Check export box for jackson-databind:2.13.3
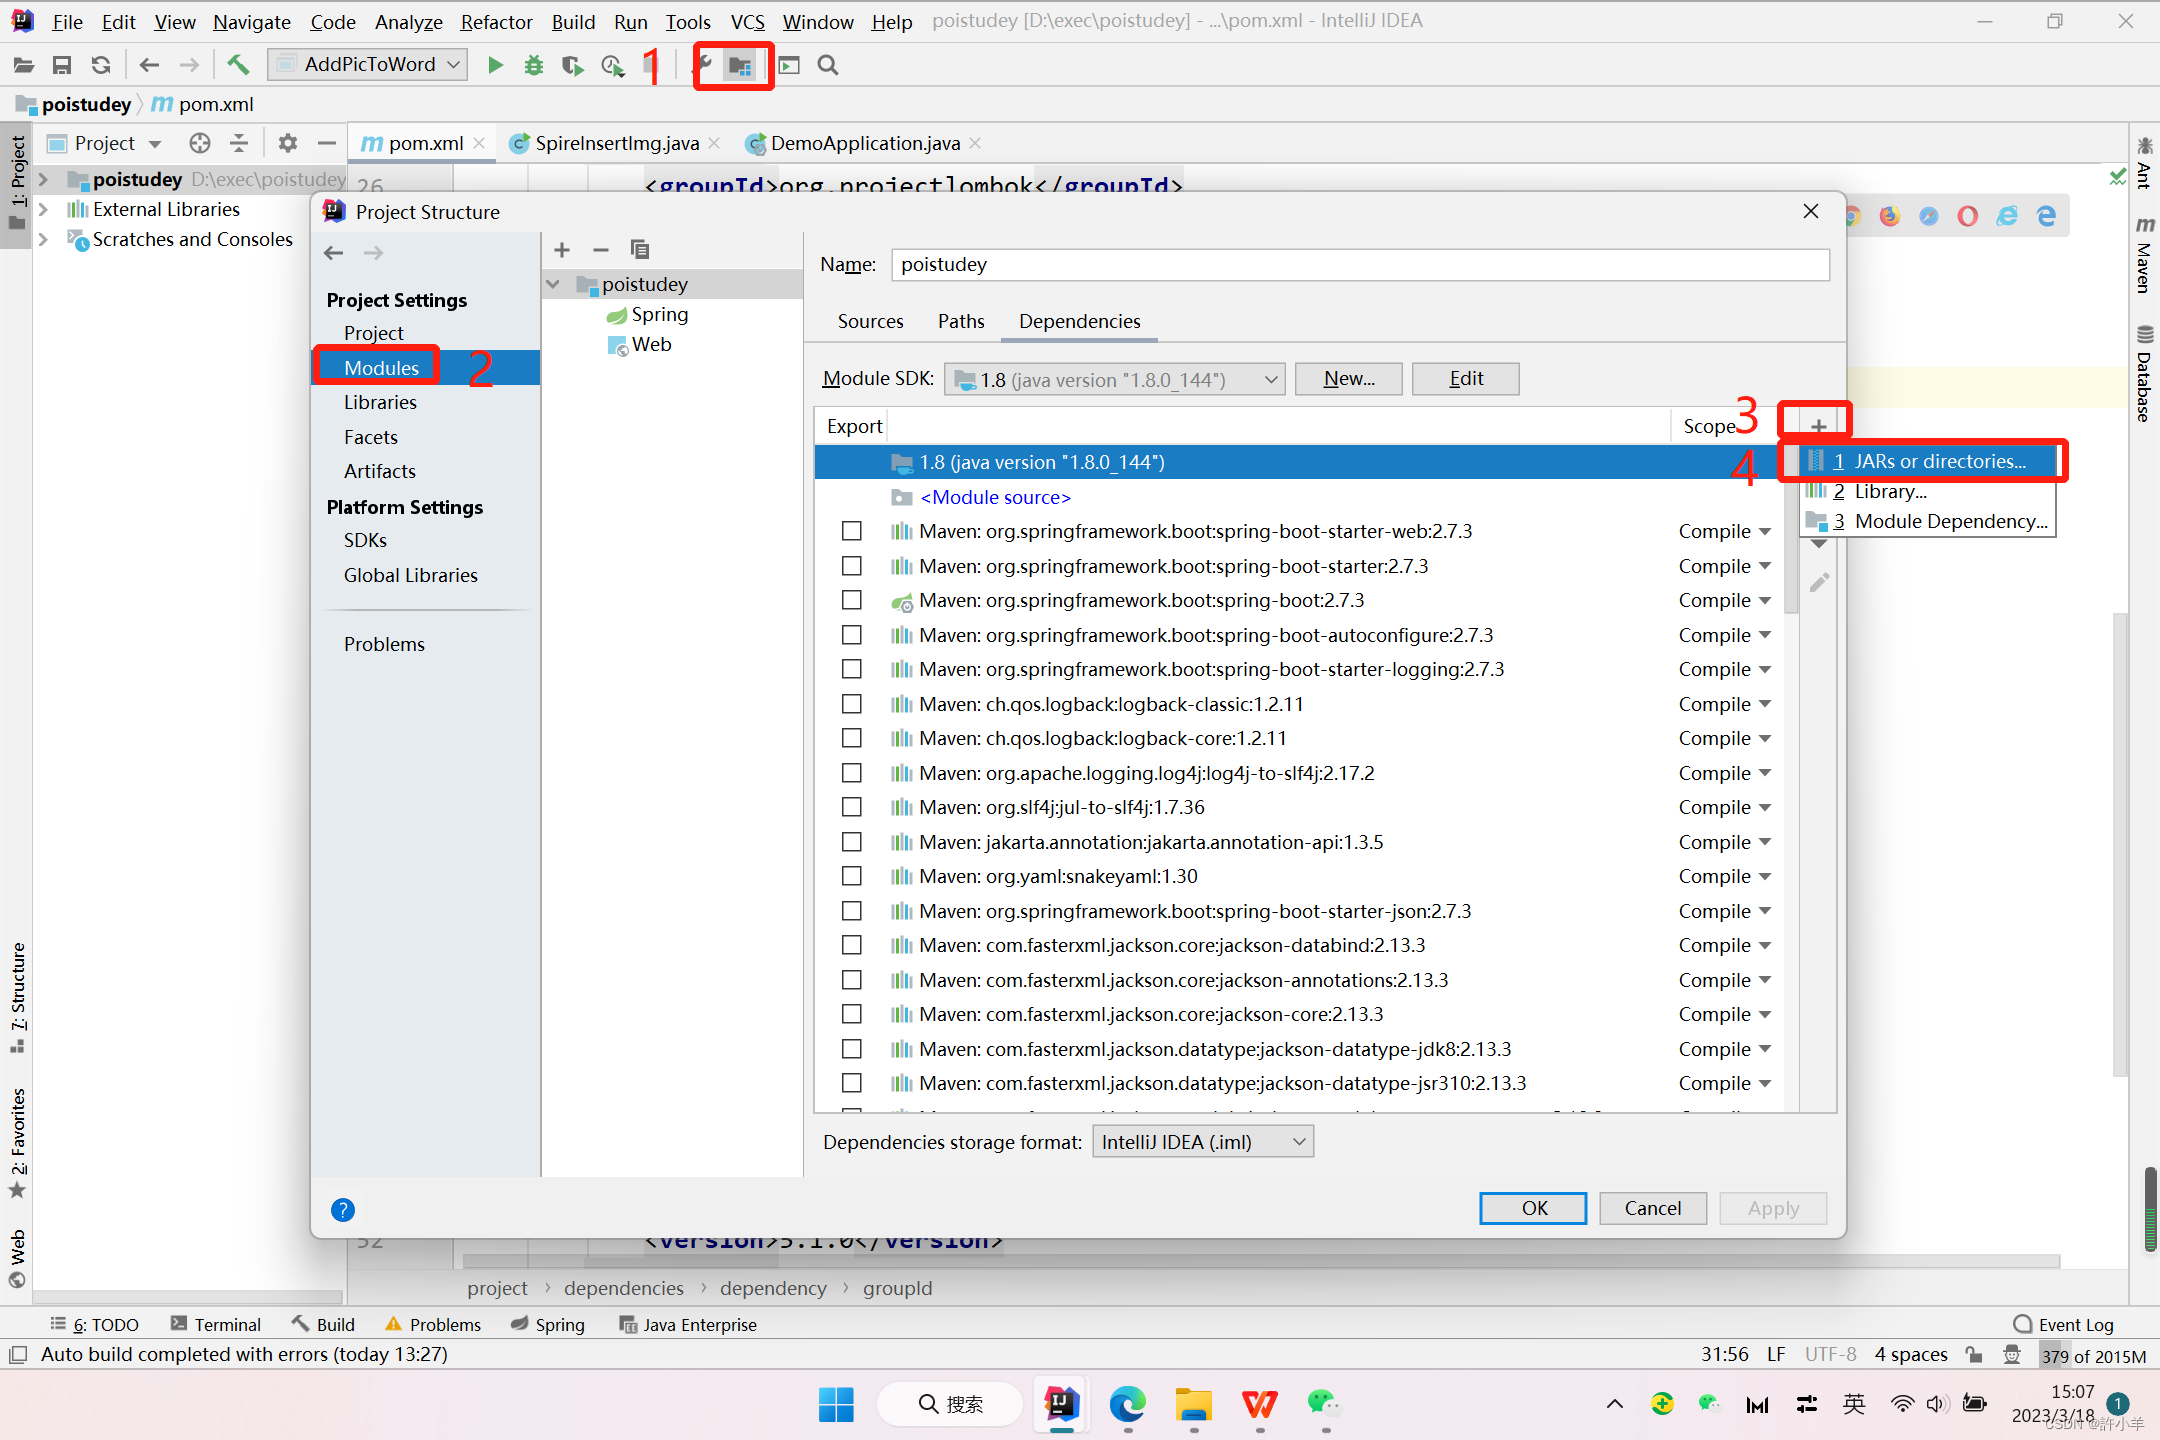 pyautogui.click(x=852, y=945)
